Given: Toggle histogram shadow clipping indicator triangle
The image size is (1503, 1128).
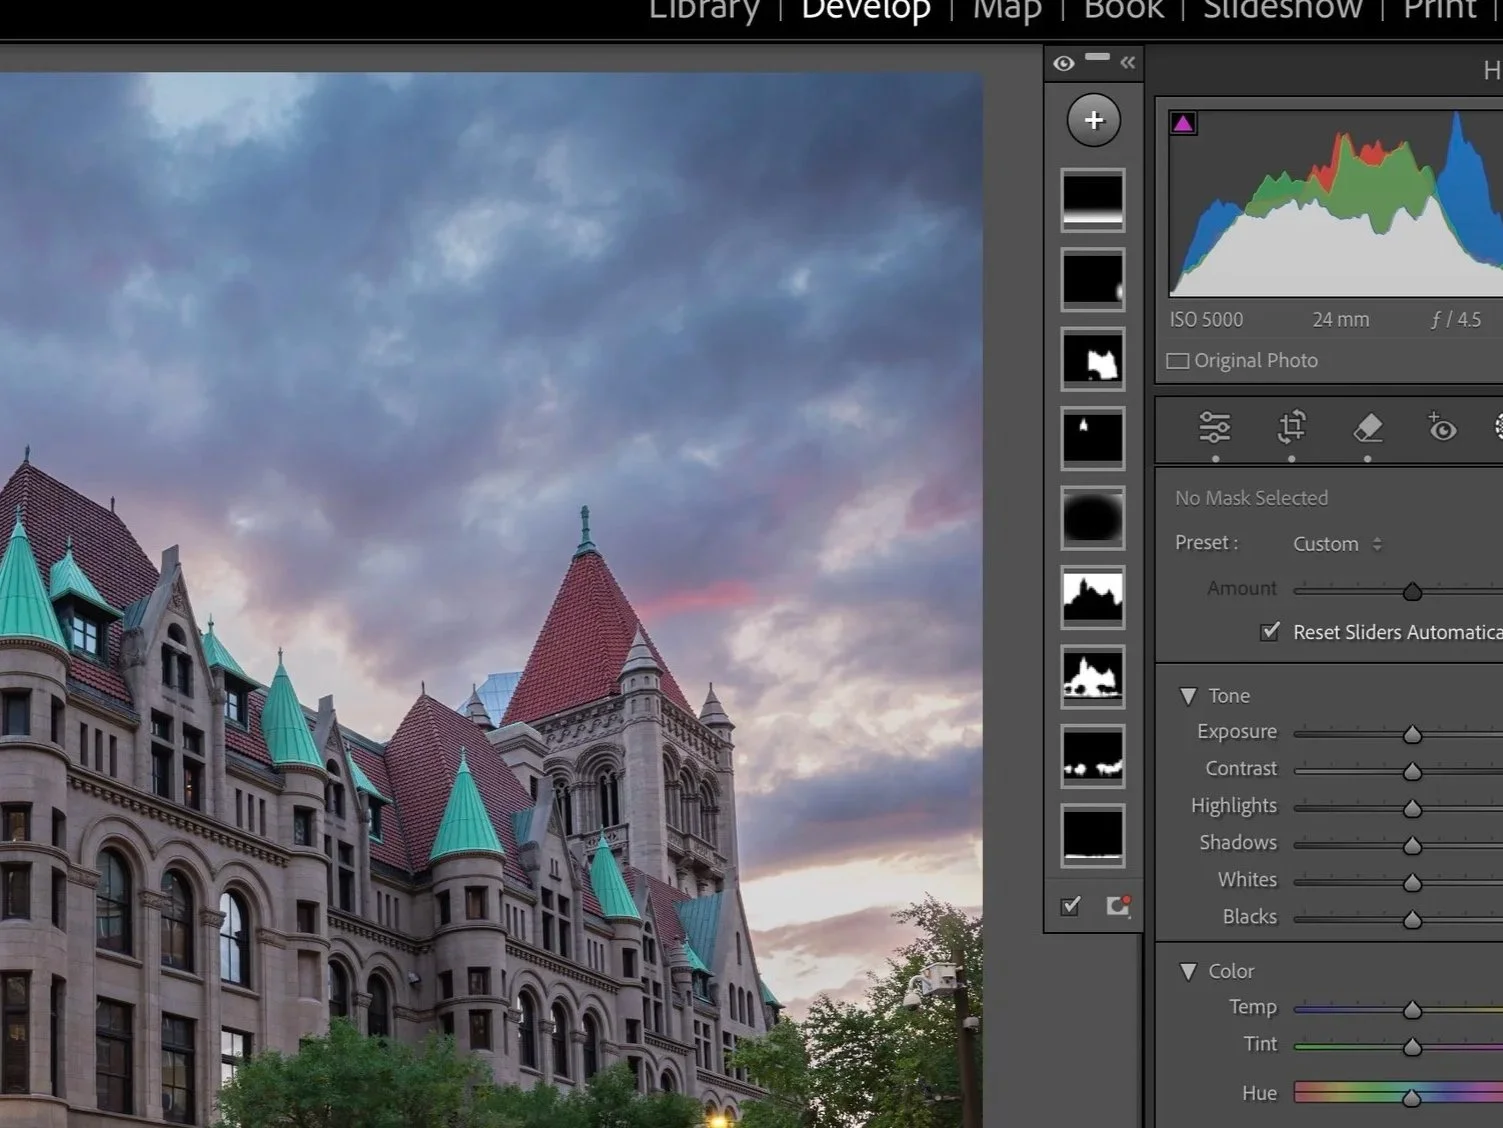Looking at the screenshot, I should tap(1183, 124).
